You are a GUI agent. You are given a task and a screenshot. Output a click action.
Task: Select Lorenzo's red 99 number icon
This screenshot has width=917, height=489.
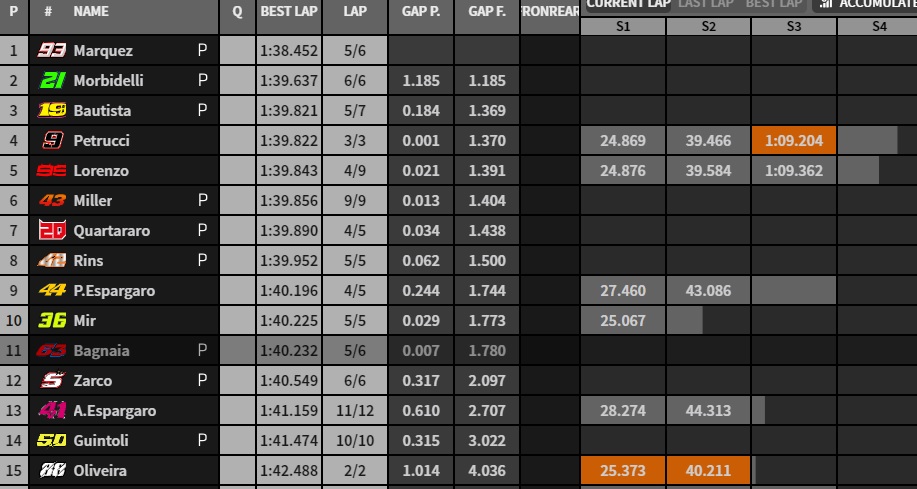[x=51, y=171]
